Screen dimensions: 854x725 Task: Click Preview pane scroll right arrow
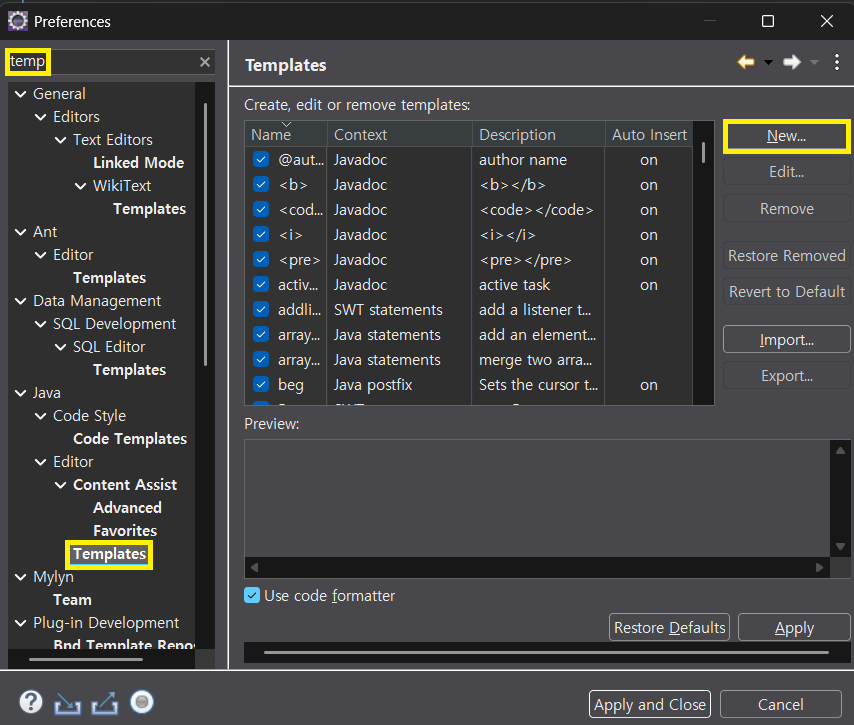[819, 568]
